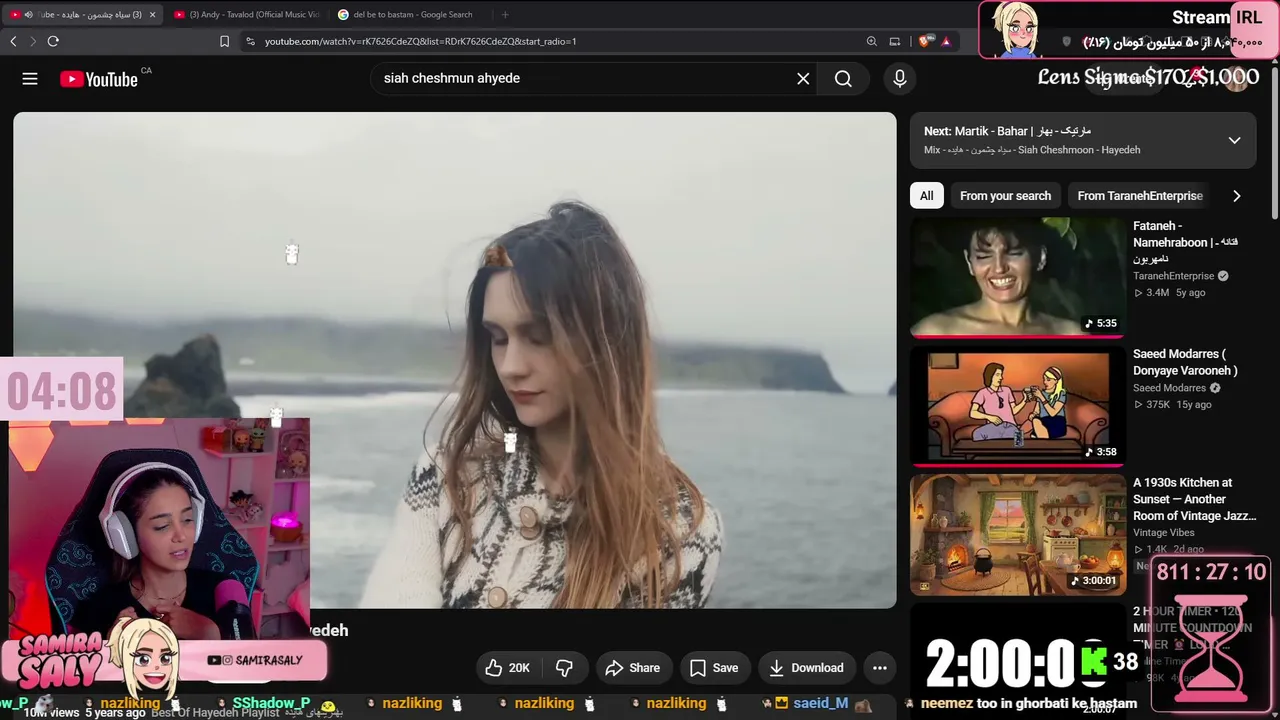Select the From TaranehEnterprise chip
1280x720 pixels.
pos(1140,196)
